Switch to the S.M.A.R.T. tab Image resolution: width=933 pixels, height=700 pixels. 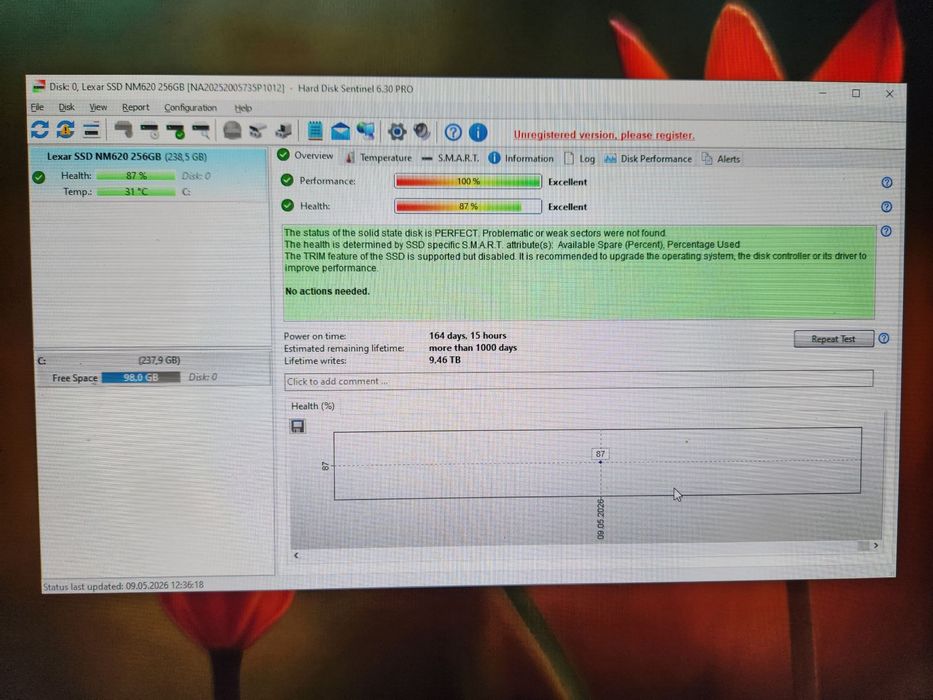[x=450, y=158]
